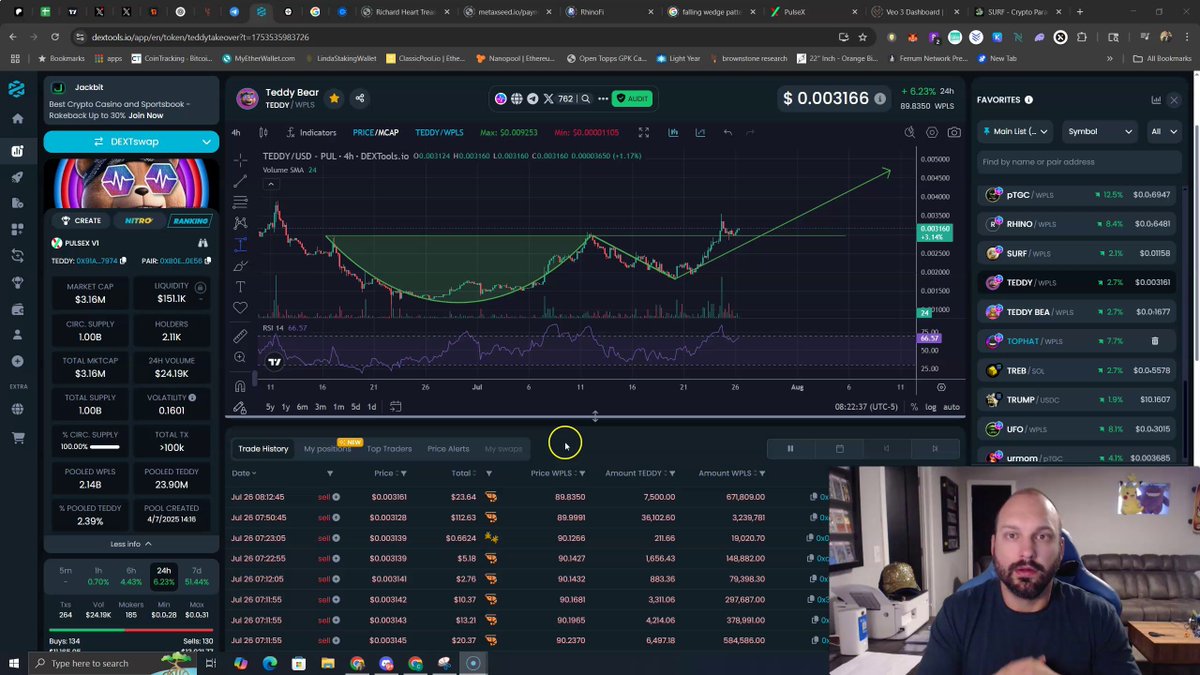
Task: Open chart settings gear in toolbar
Action: point(932,132)
